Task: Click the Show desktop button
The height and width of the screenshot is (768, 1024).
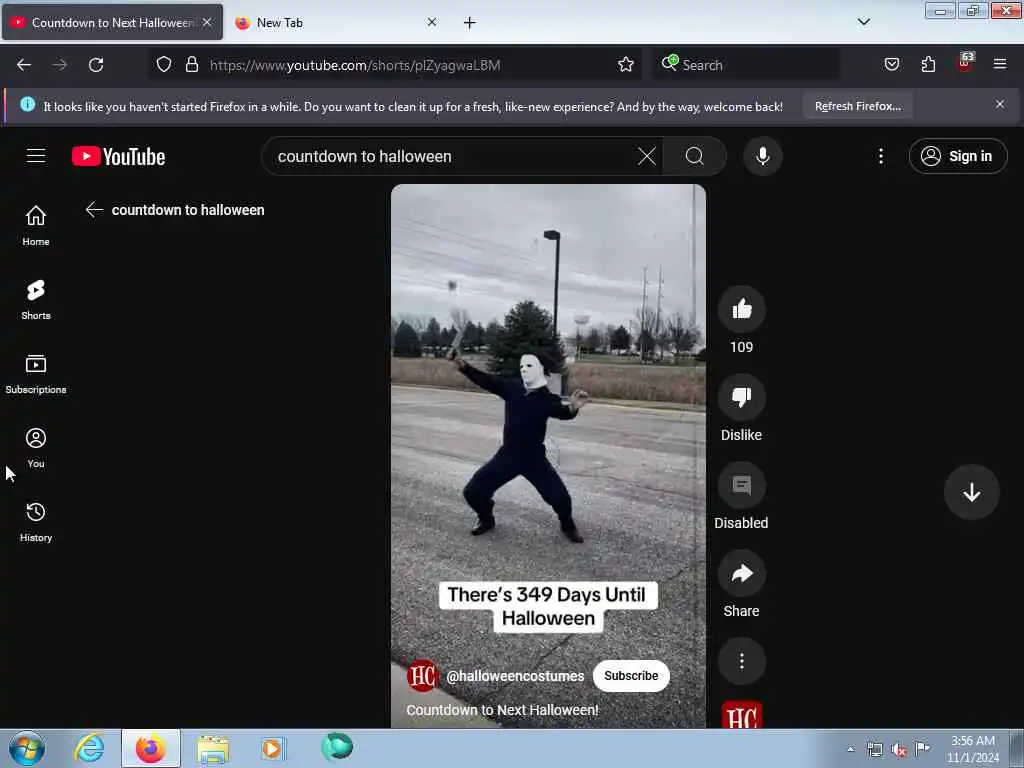Action: tap(1017, 748)
